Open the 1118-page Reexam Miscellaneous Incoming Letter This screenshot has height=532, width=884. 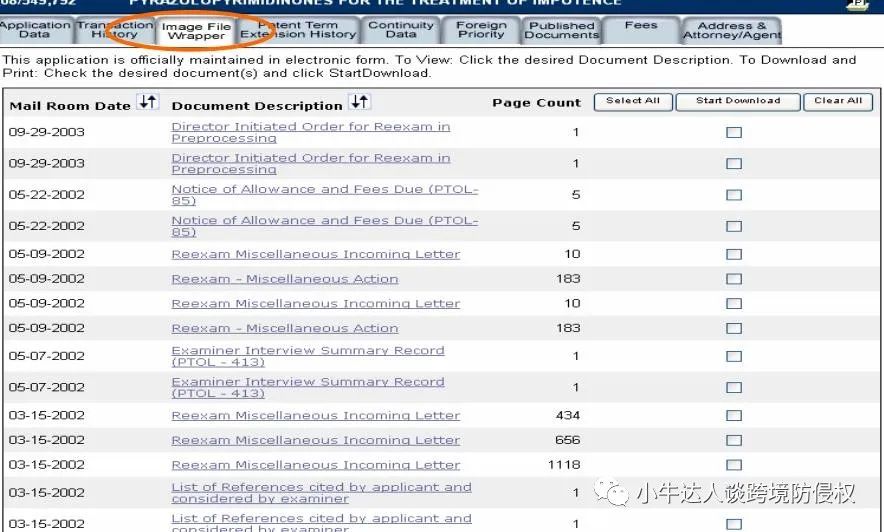coord(316,466)
